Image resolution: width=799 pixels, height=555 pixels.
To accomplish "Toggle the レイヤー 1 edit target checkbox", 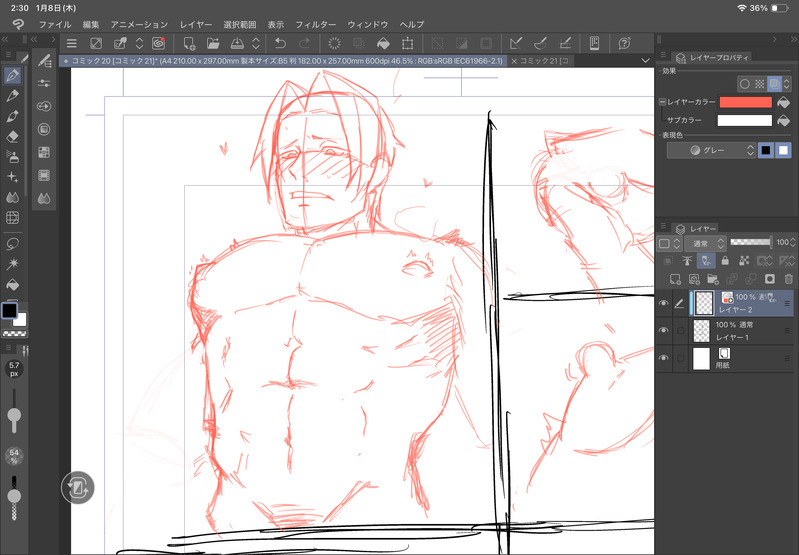I will coord(680,331).
